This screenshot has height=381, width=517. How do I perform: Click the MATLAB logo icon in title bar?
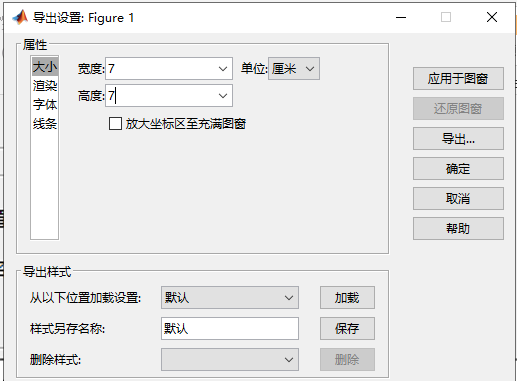click(20, 17)
